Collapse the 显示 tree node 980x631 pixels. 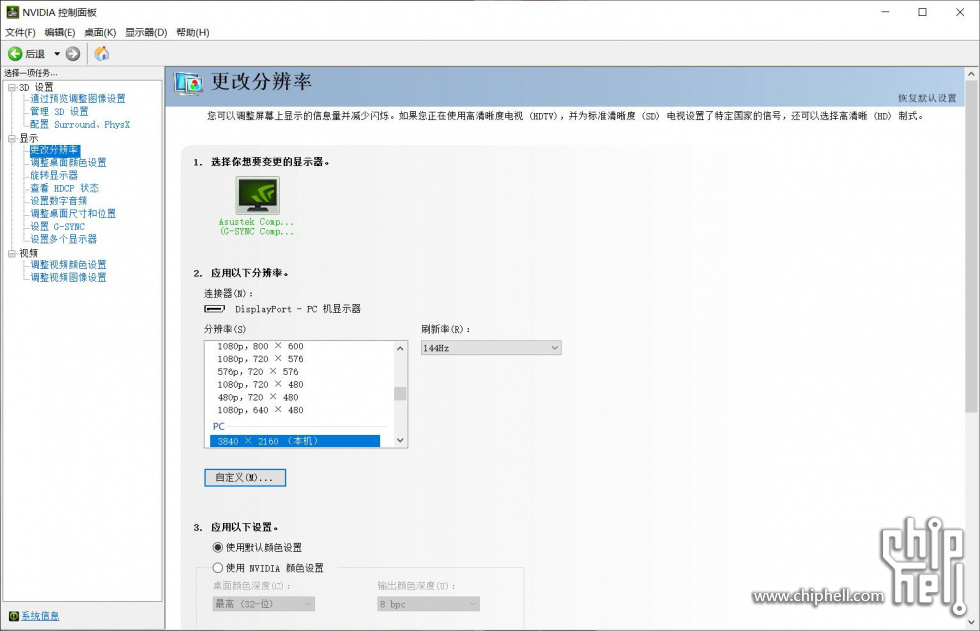[12, 138]
